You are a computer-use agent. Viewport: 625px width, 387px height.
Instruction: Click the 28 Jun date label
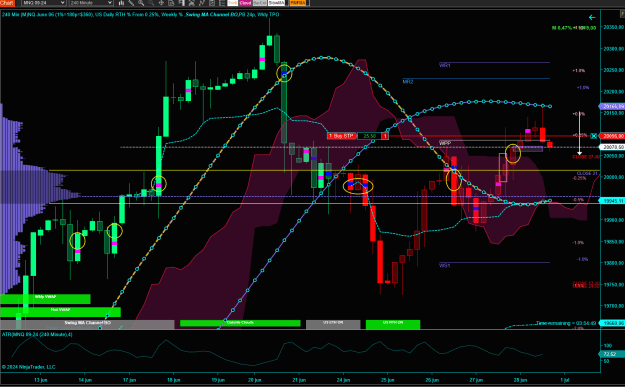click(521, 380)
